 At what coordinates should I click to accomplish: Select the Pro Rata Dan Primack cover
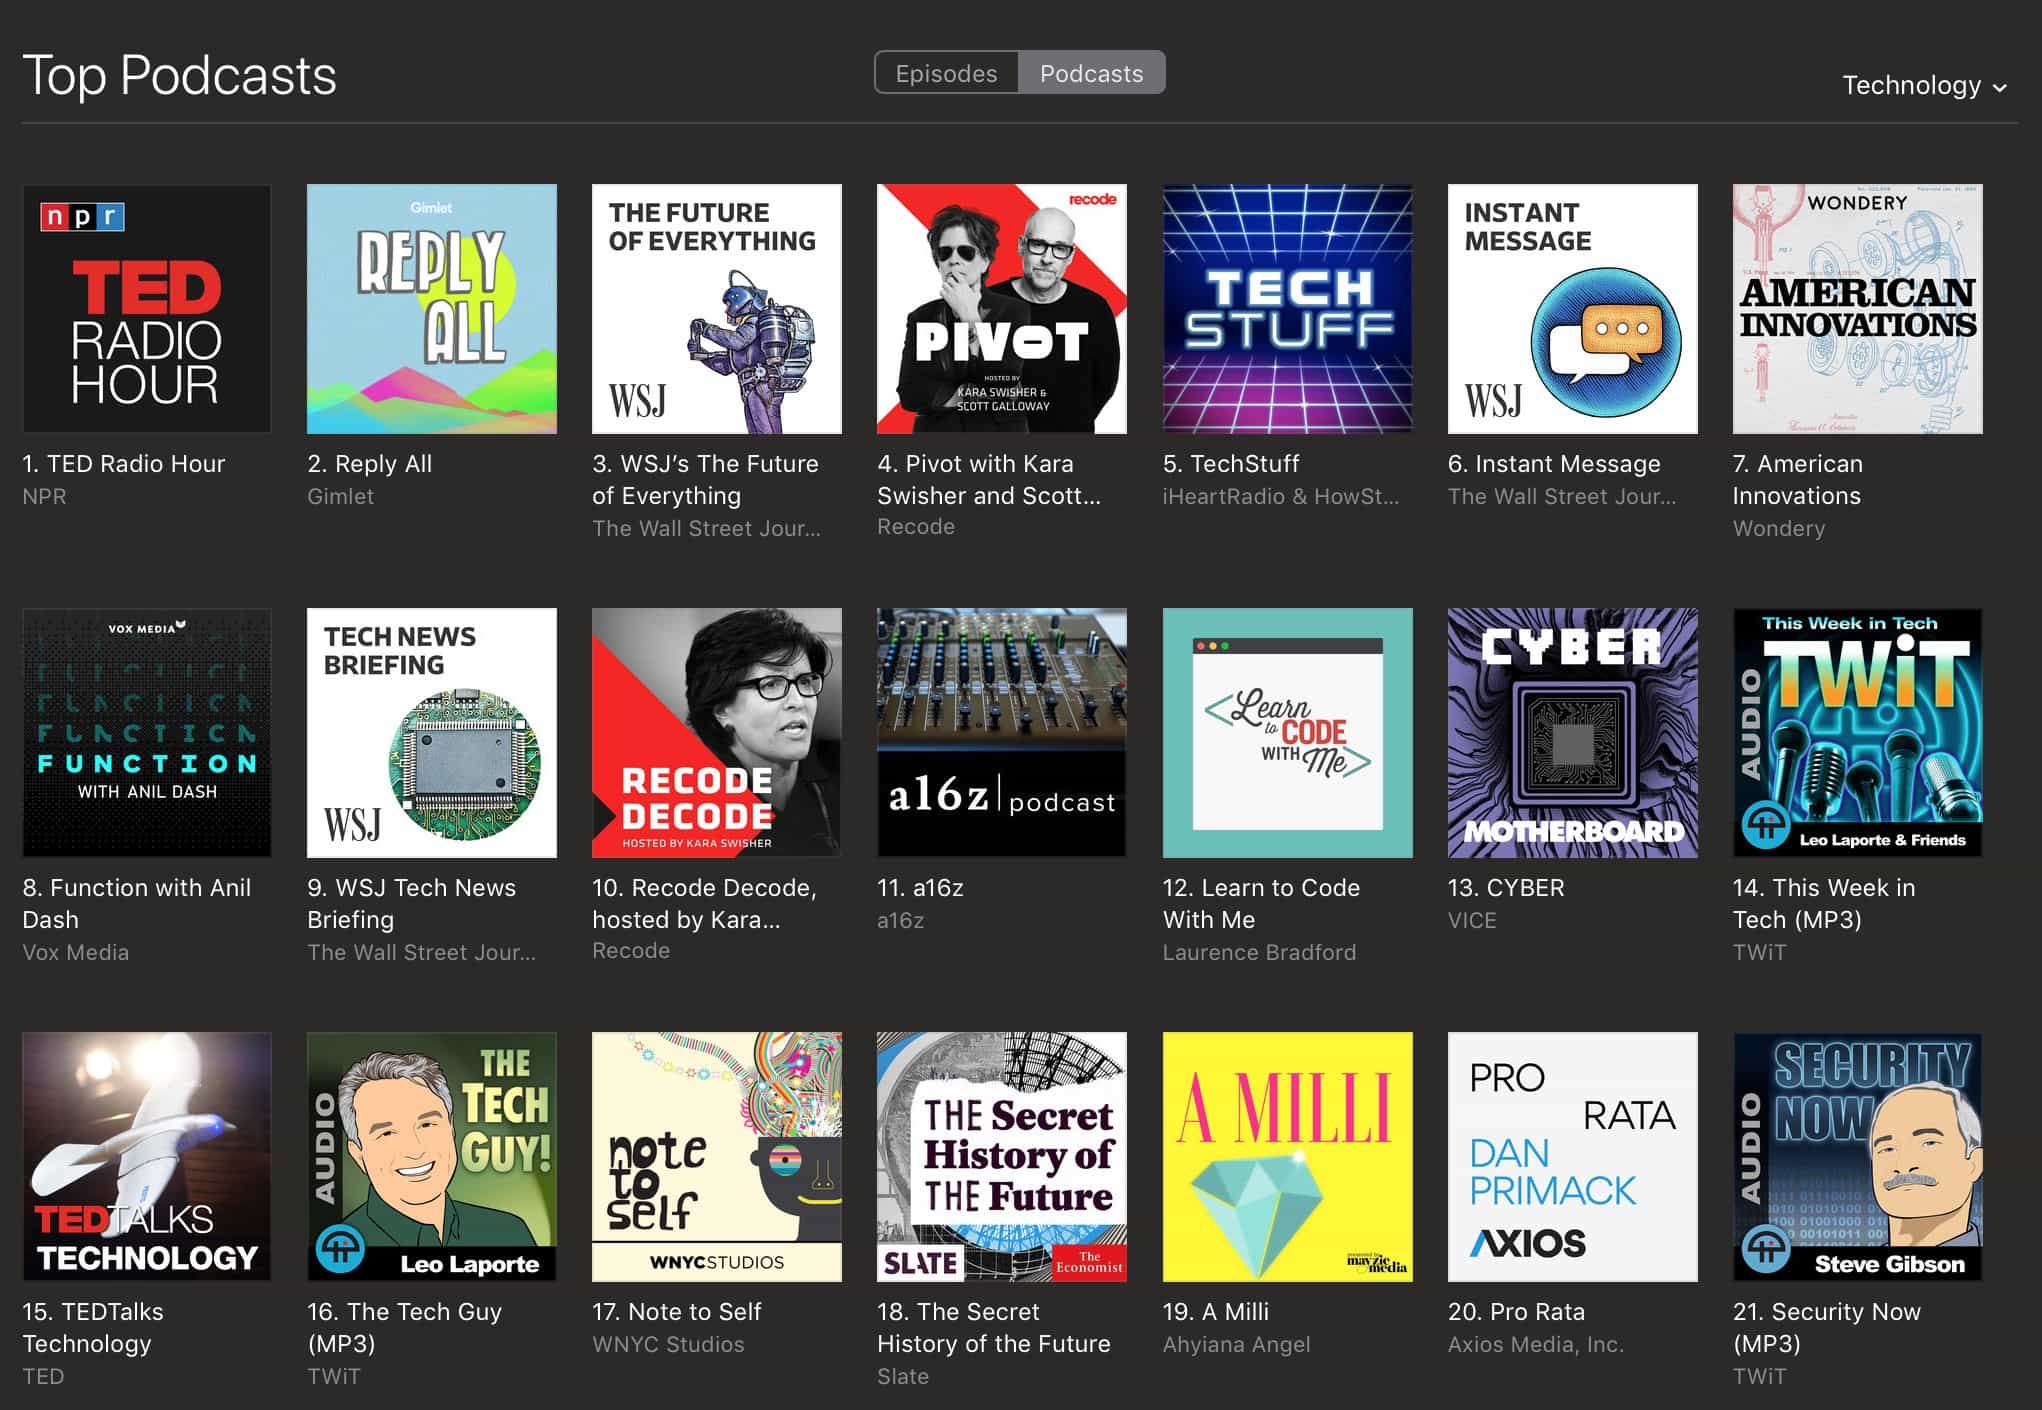pyautogui.click(x=1572, y=1156)
